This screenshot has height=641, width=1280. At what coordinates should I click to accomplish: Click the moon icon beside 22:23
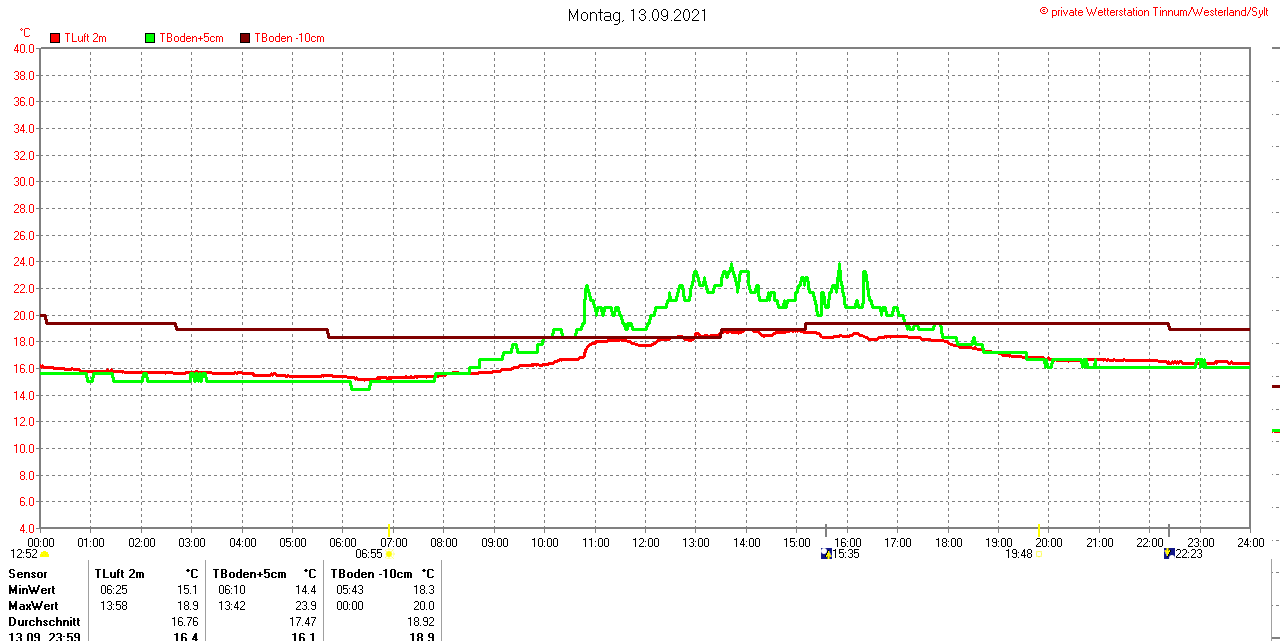1169,554
